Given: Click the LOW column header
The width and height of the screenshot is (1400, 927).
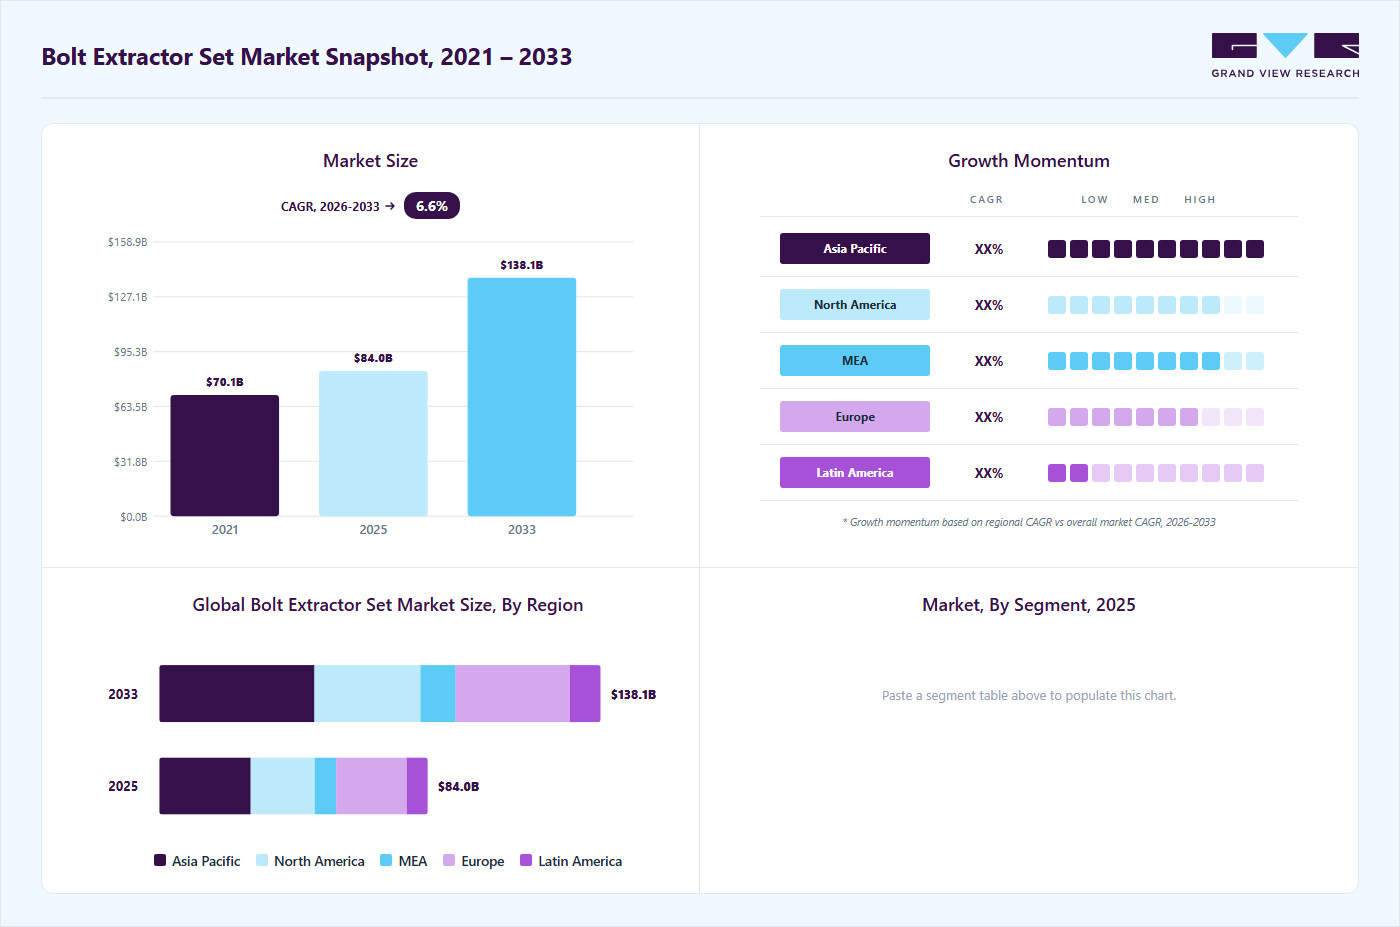Looking at the screenshot, I should point(1094,200).
